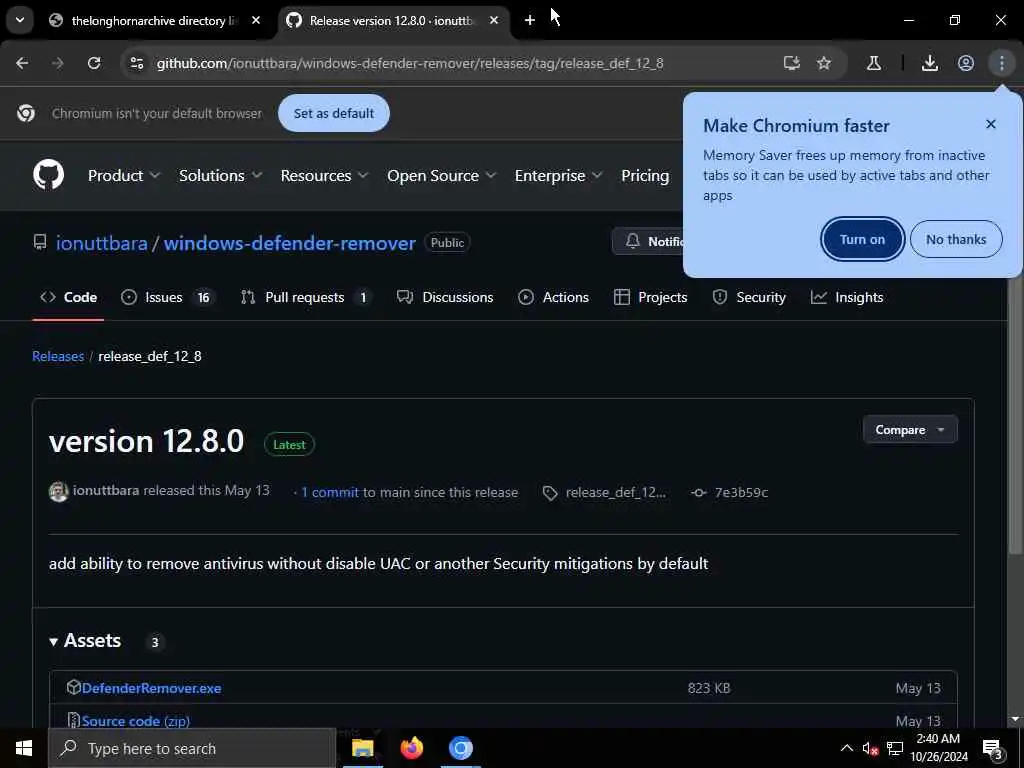The height and width of the screenshot is (768, 1024).
Task: Turn on Memory Saver
Action: click(862, 239)
